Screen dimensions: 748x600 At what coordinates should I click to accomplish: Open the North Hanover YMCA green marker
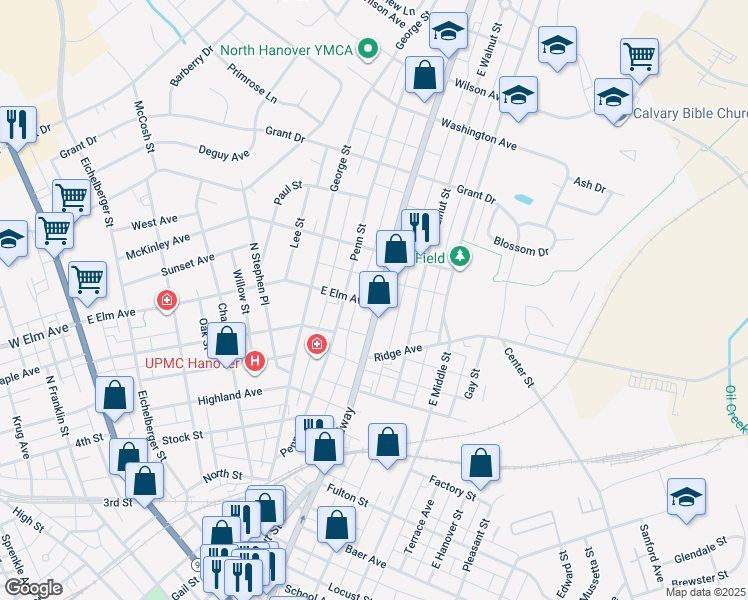point(368,49)
